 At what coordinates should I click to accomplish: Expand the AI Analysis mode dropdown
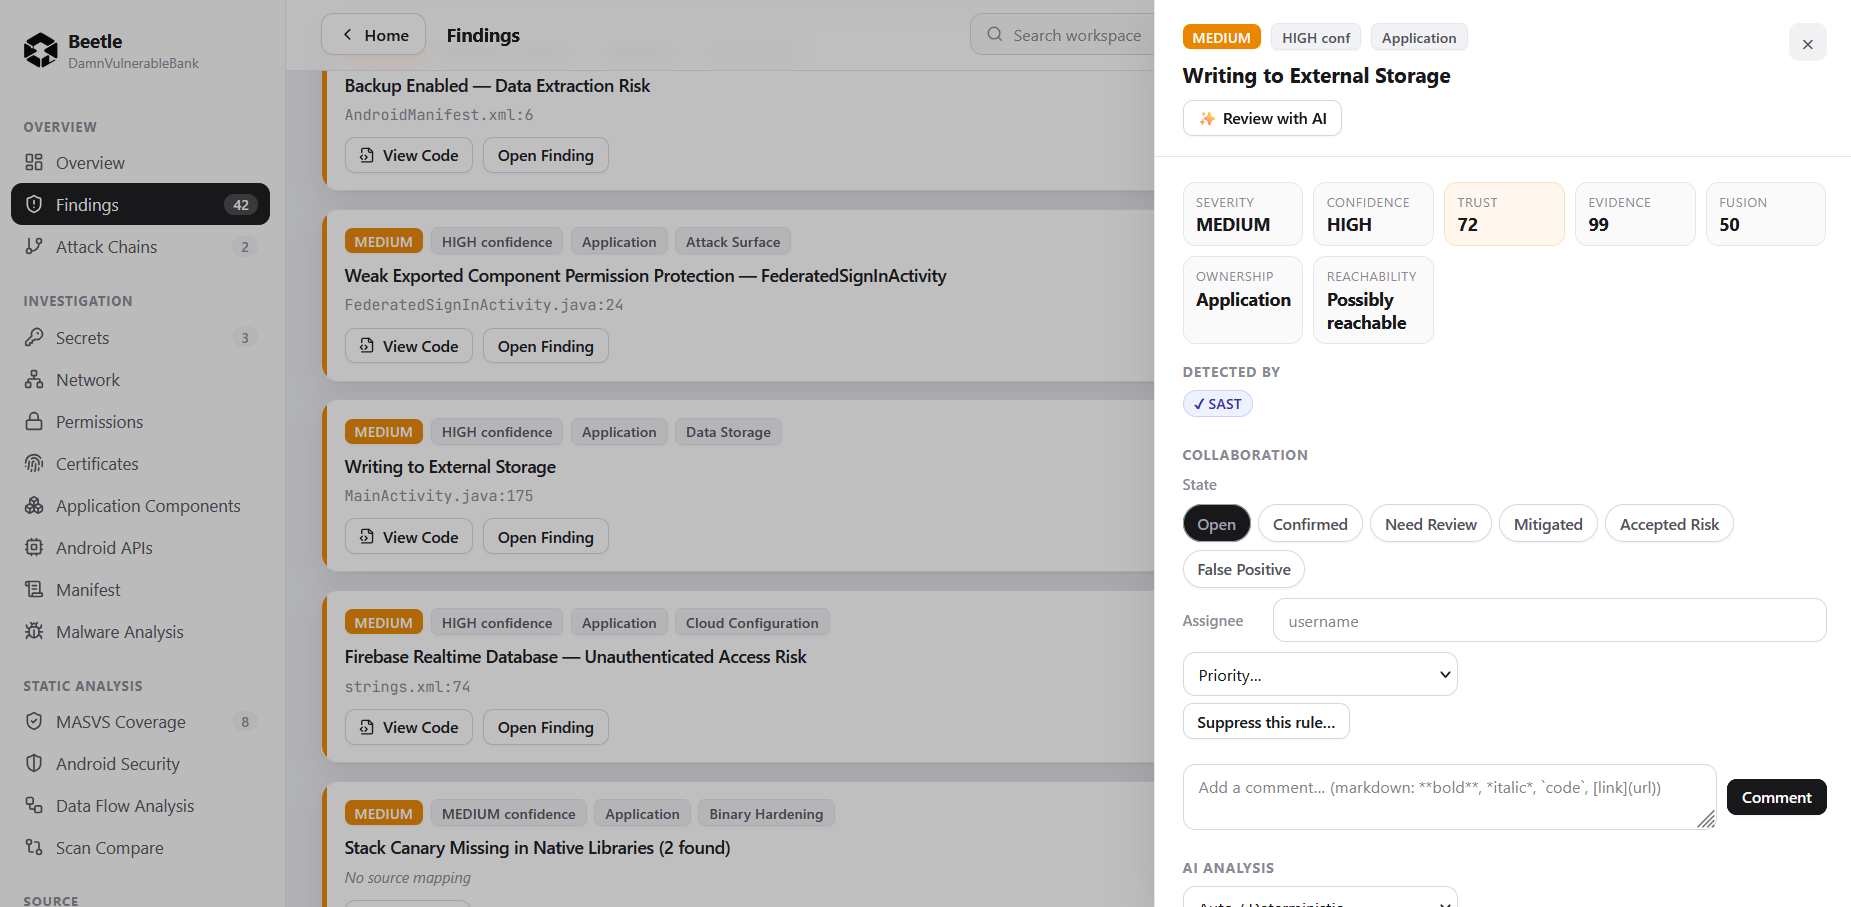[1320, 897]
